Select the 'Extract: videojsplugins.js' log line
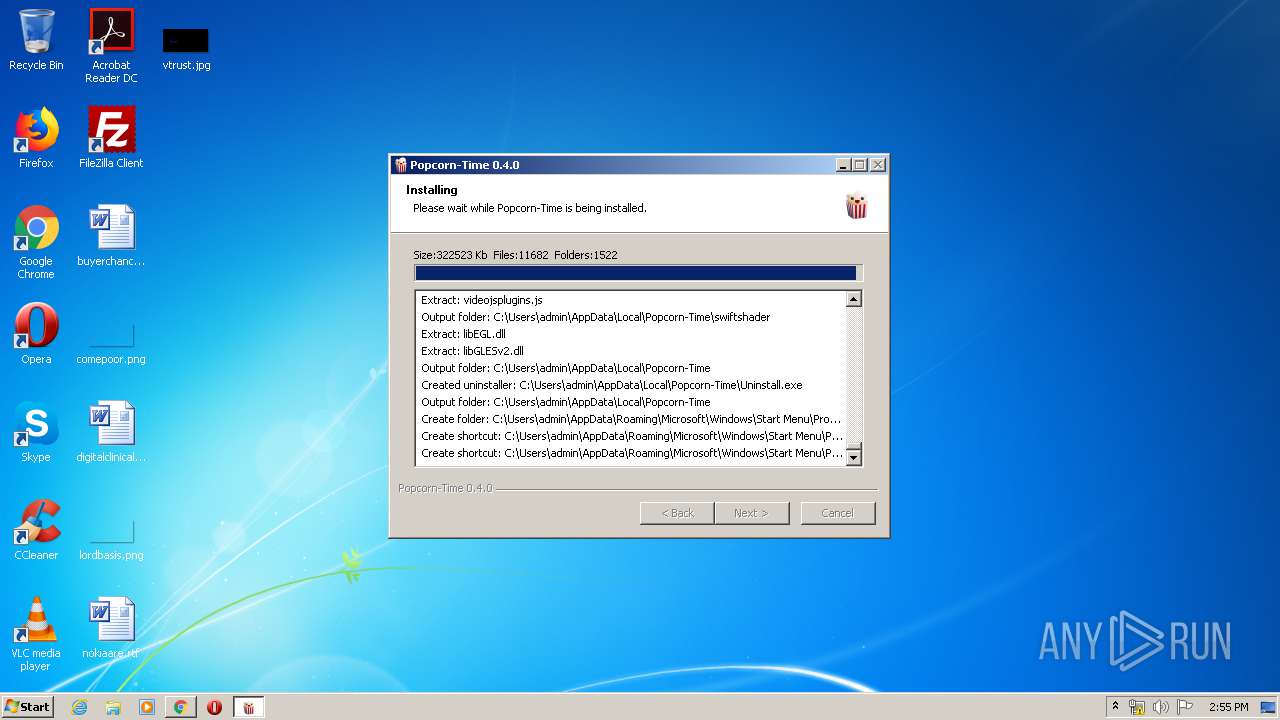Viewport: 1280px width, 720px height. (x=482, y=300)
